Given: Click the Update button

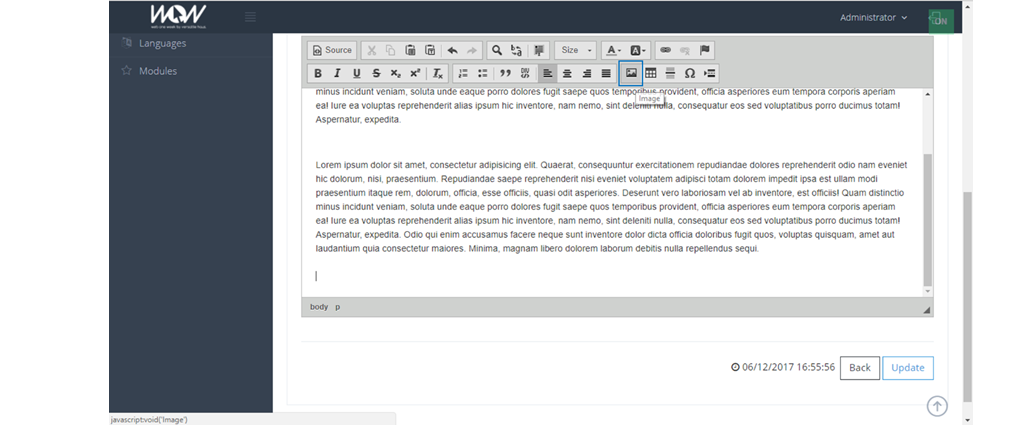Looking at the screenshot, I should (907, 368).
